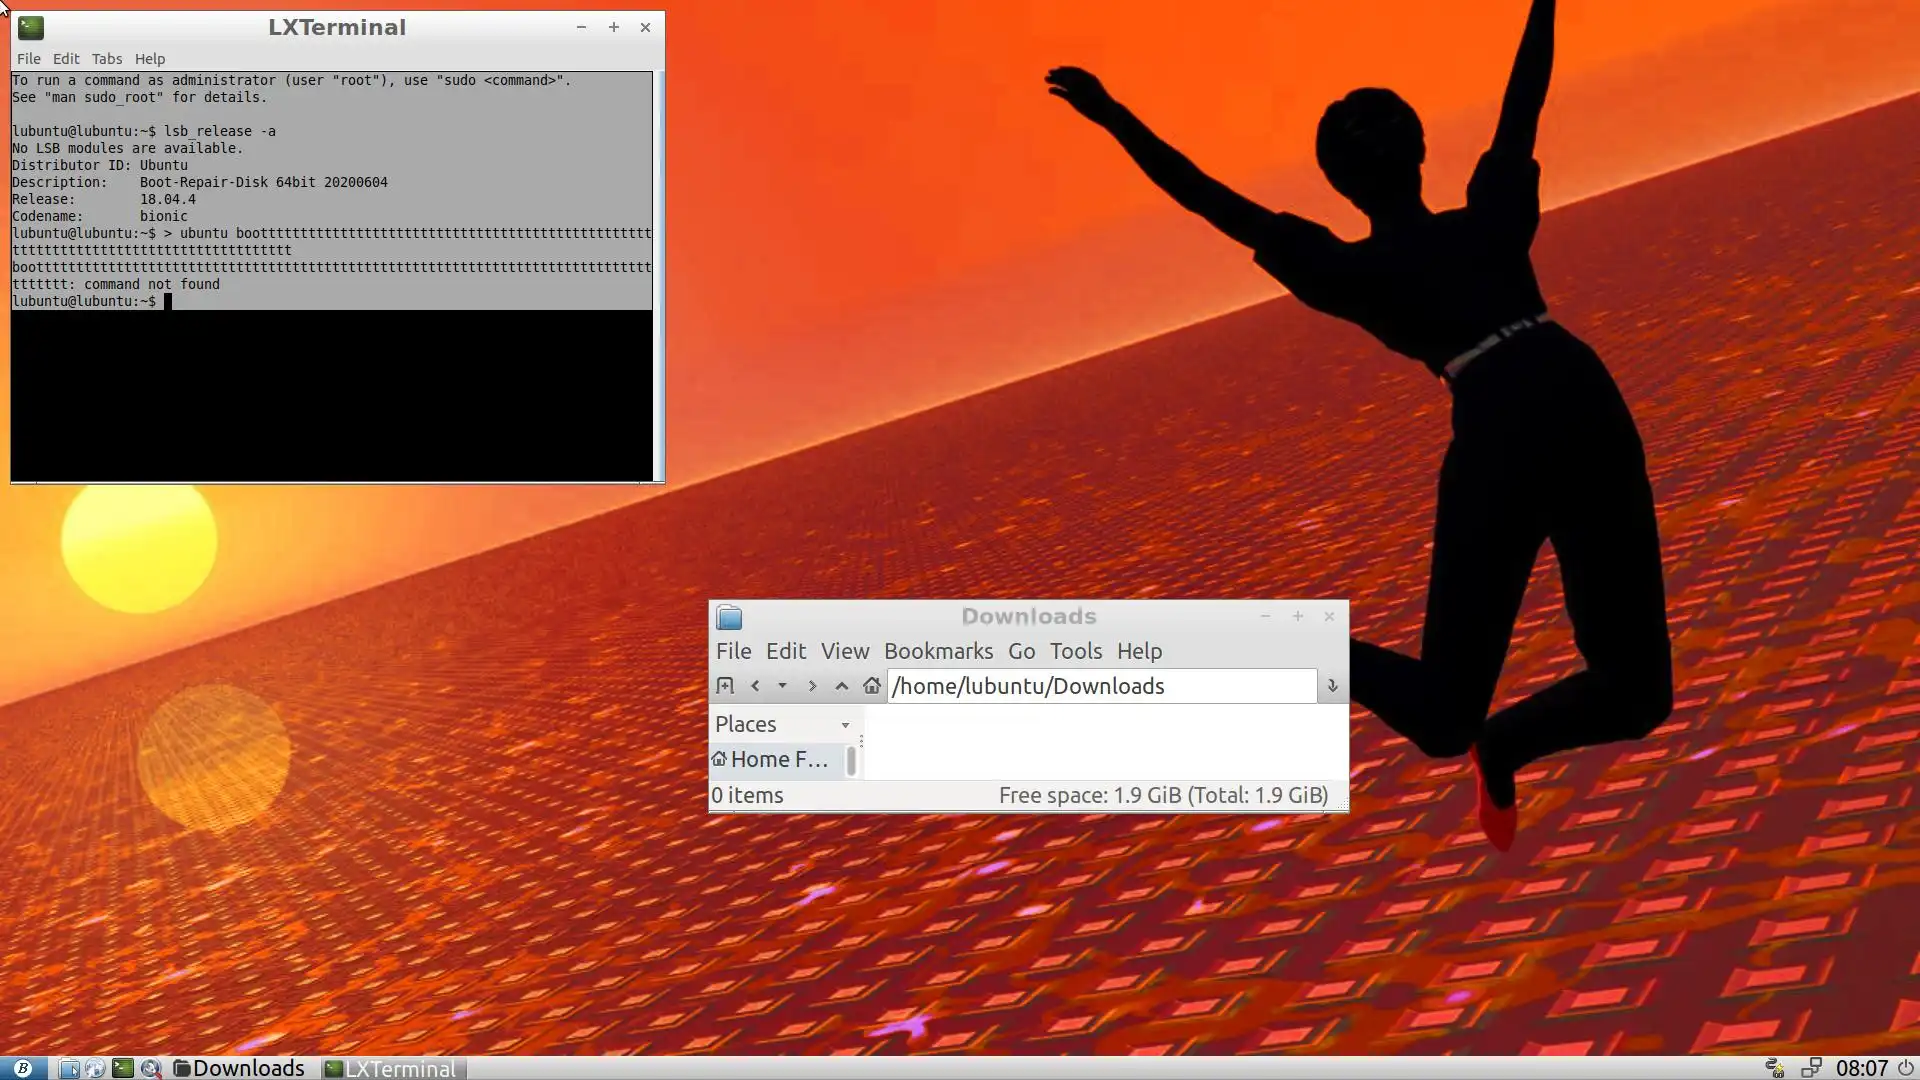This screenshot has height=1080, width=1920.
Task: Switch to Downloads window via taskbar button
Action: point(239,1068)
